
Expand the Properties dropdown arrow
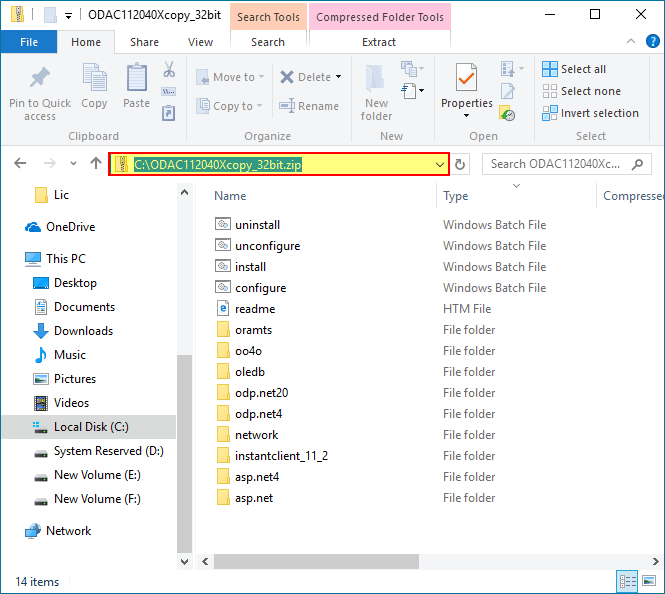coord(467,116)
